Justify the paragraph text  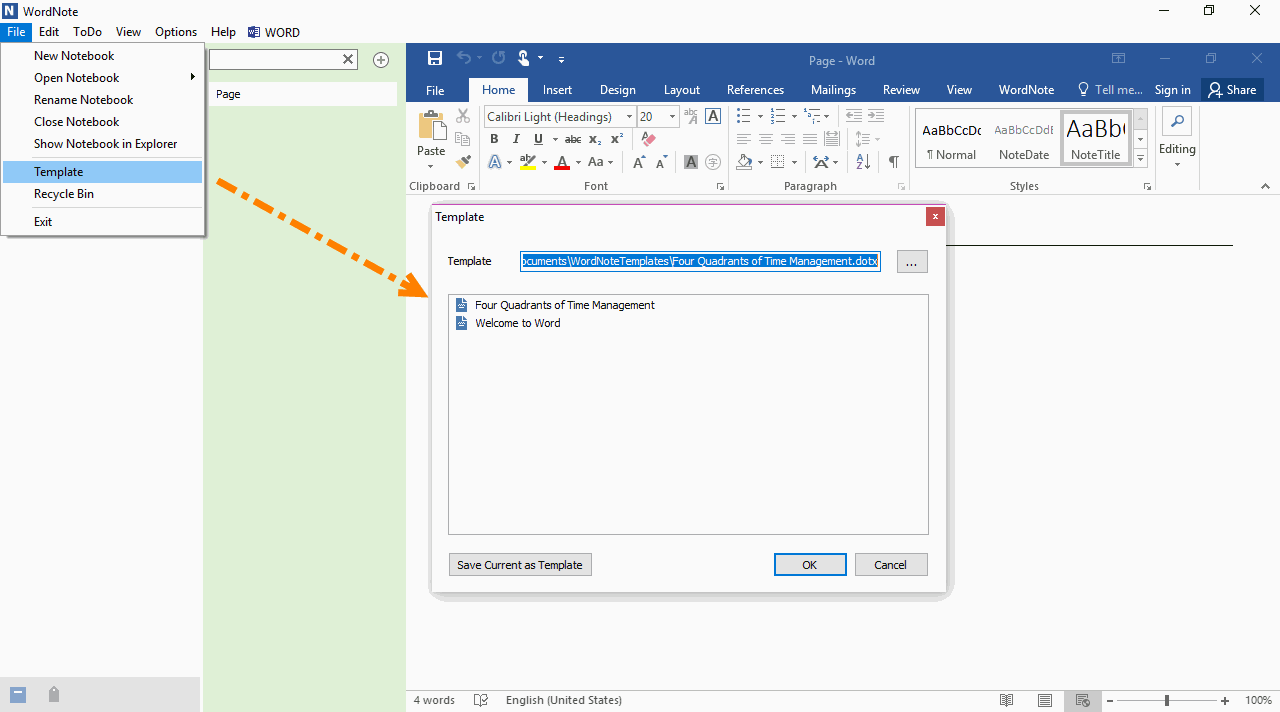810,139
